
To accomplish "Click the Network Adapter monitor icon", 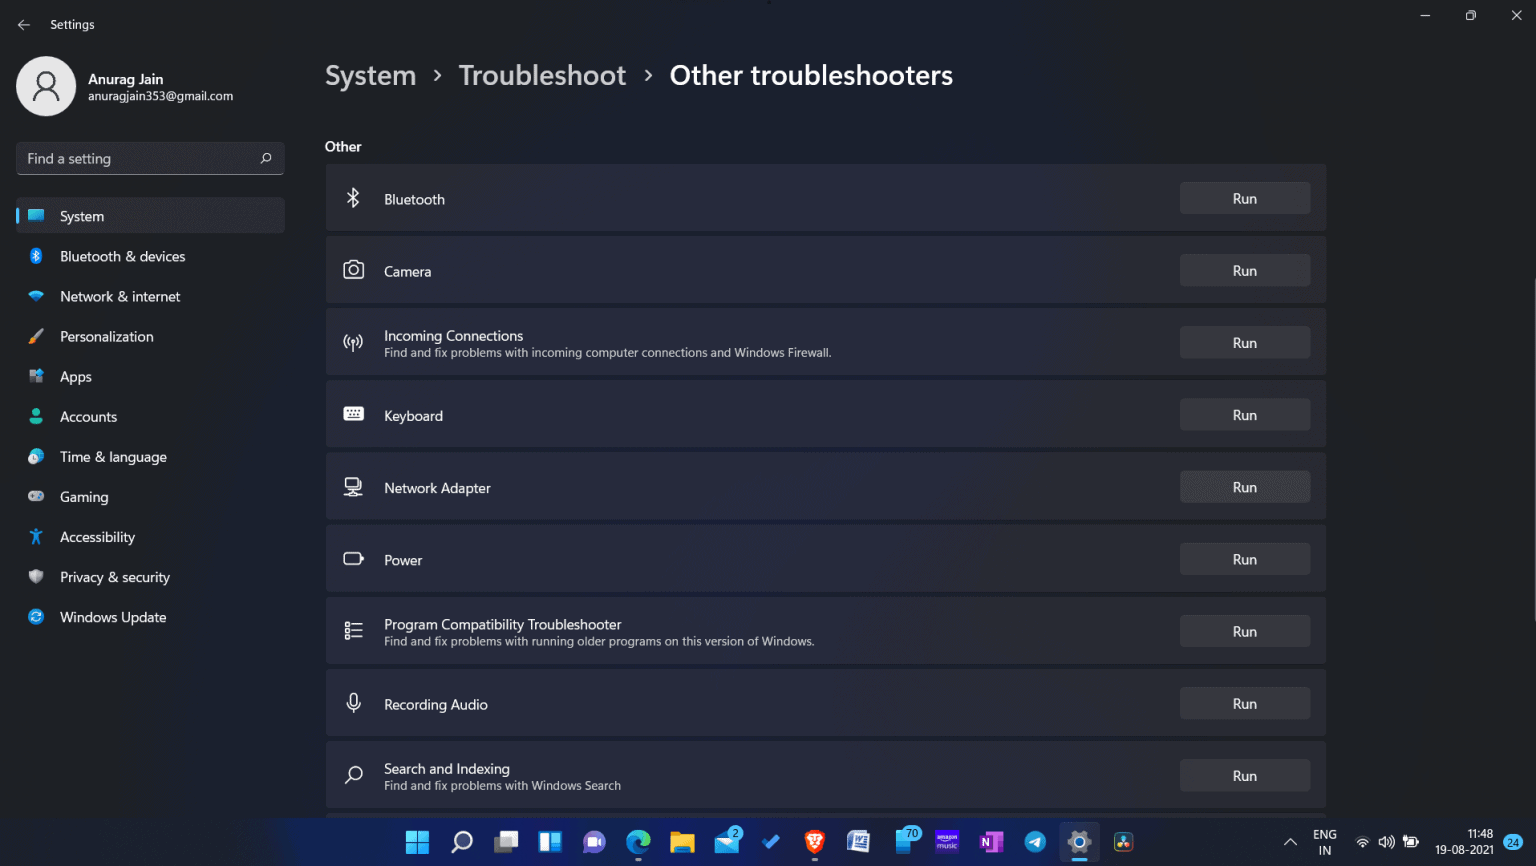I will (353, 486).
